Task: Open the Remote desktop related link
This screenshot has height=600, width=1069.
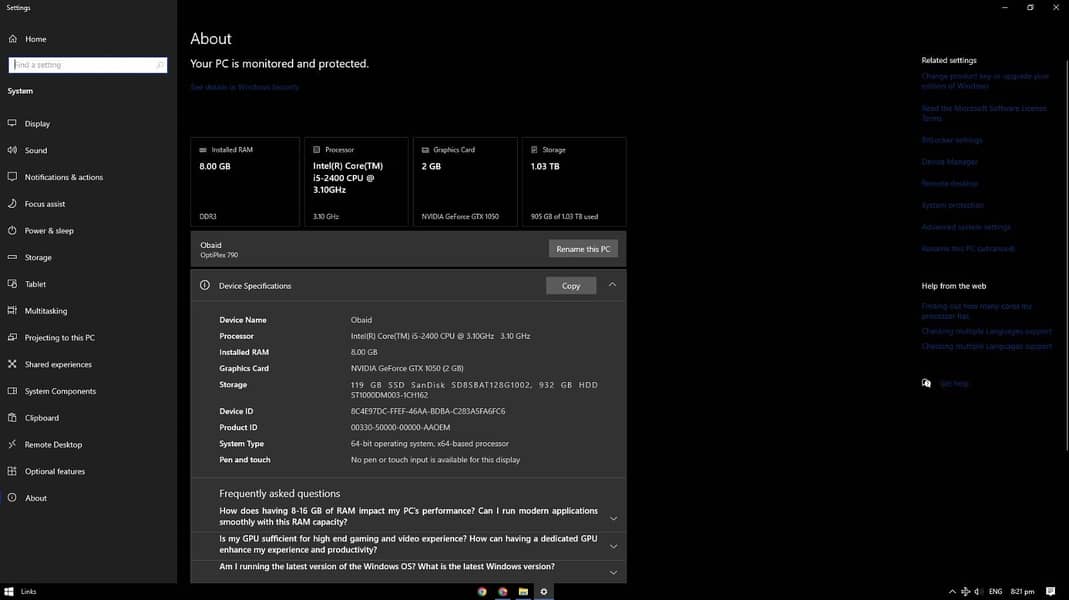Action: click(x=950, y=183)
